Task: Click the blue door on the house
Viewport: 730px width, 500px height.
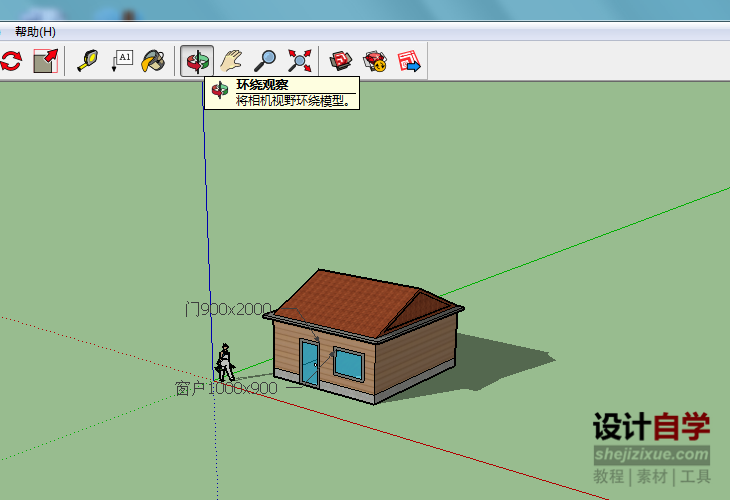Action: click(310, 363)
